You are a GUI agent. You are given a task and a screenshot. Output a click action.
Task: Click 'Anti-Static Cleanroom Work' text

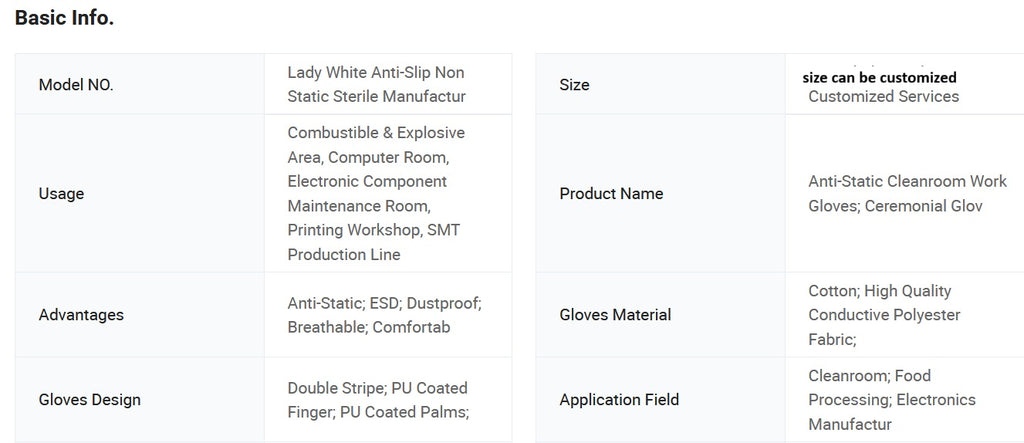tap(907, 181)
